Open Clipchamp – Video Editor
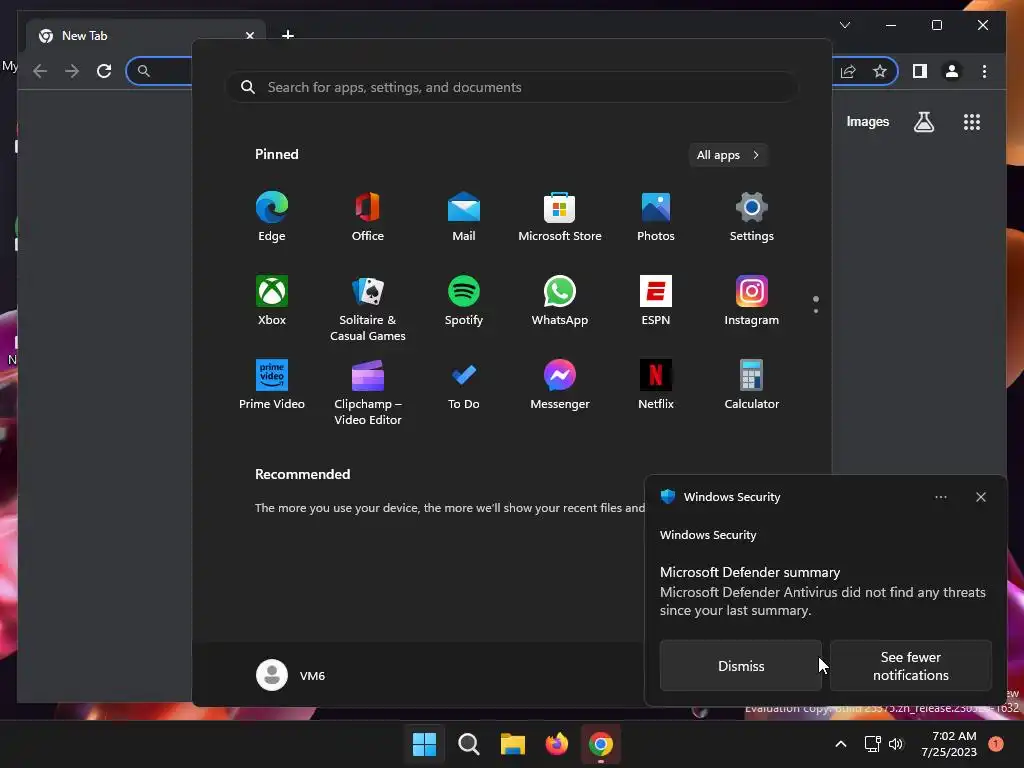Viewport: 1024px width, 768px height. coord(368,392)
